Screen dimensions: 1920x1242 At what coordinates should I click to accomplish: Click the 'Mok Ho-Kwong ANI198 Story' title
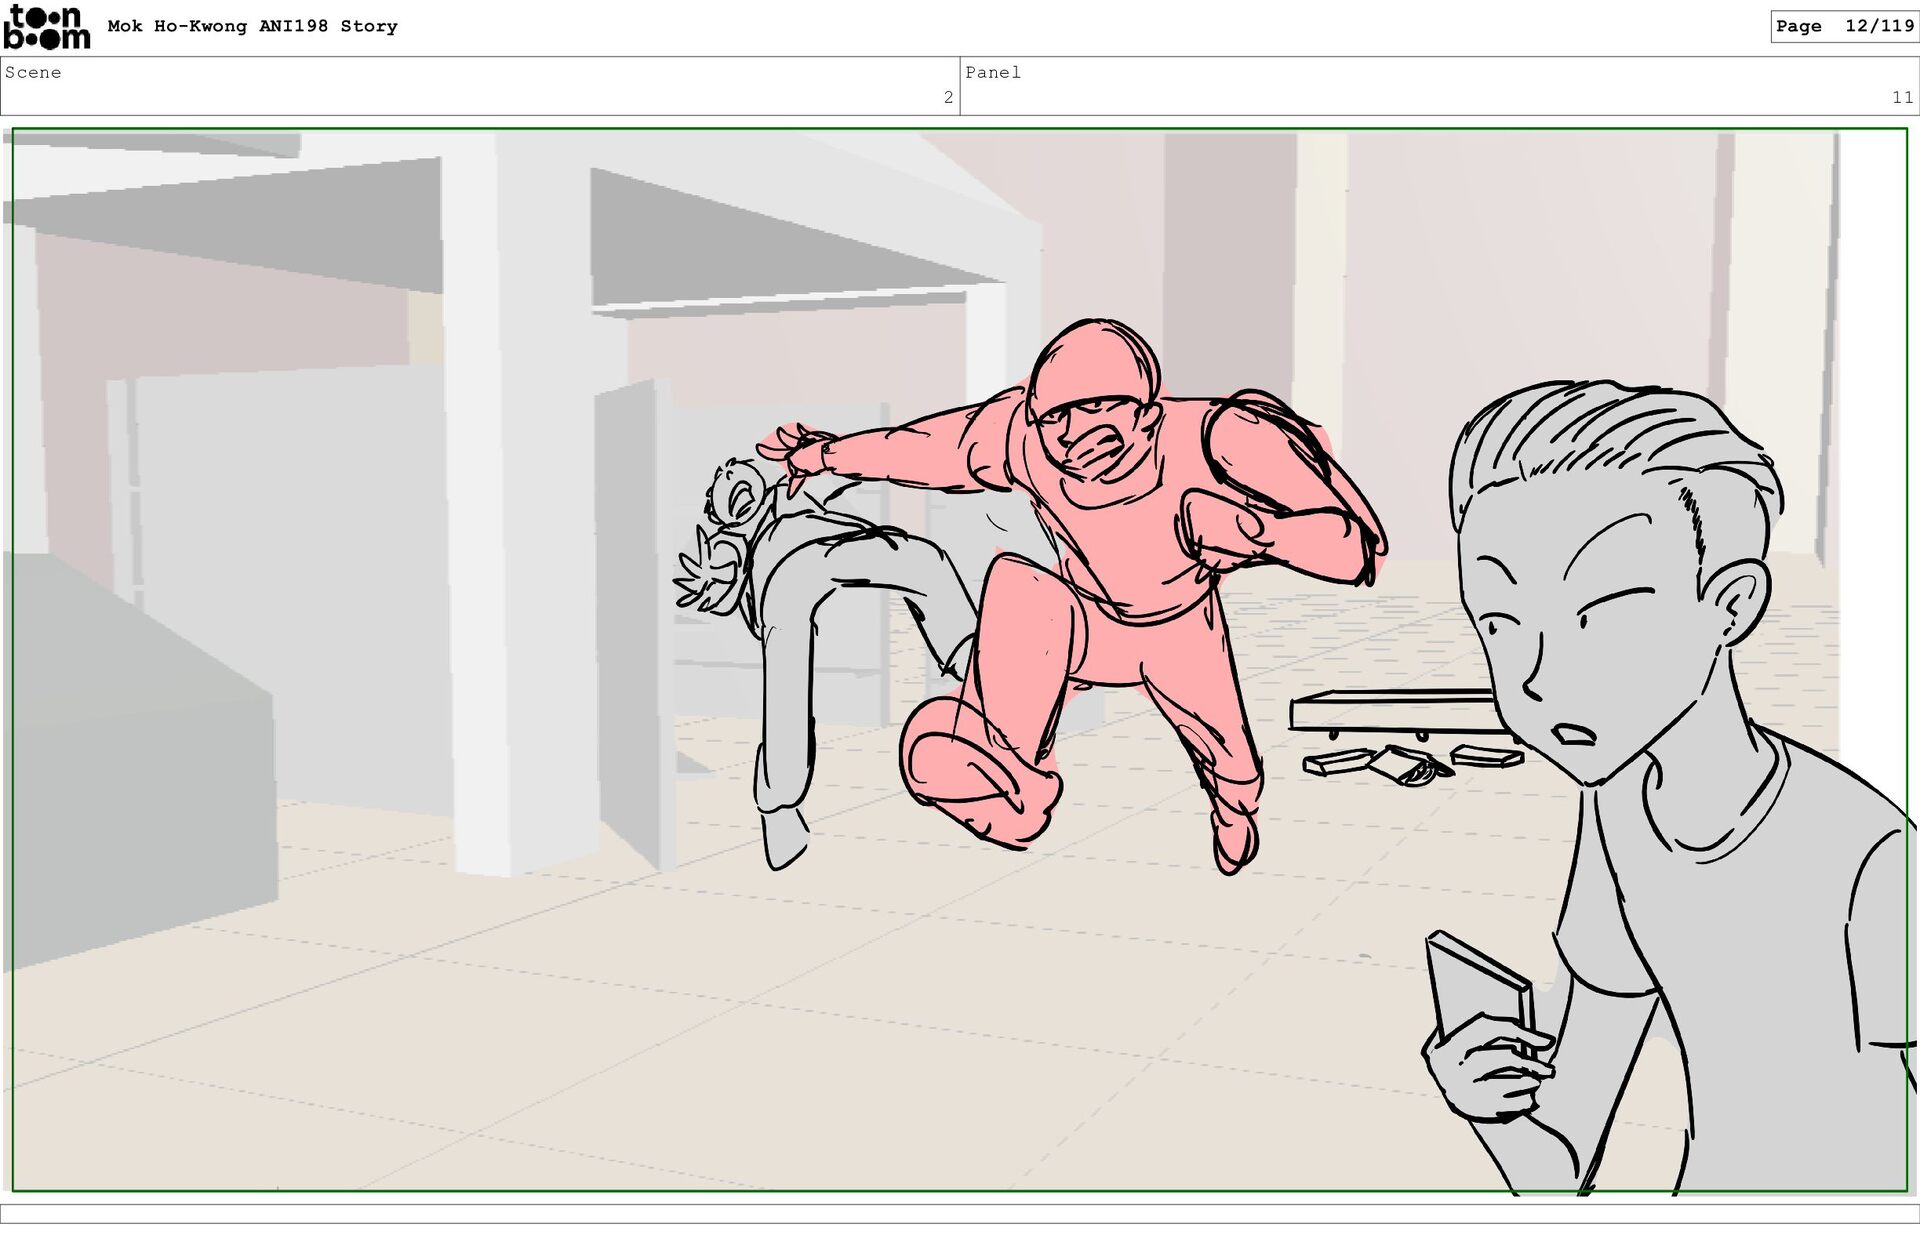point(252,26)
